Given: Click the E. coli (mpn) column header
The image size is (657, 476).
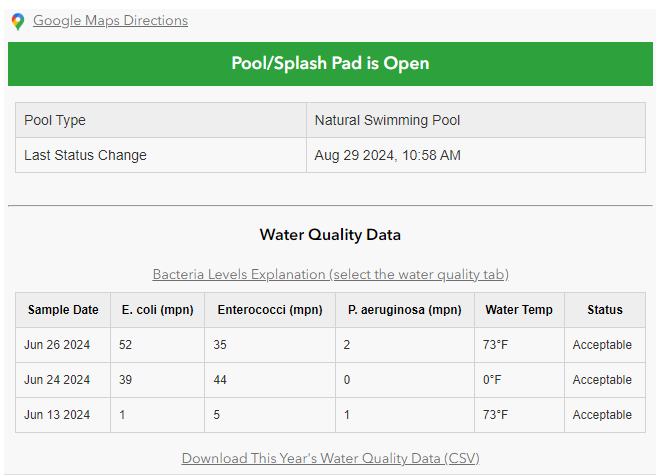Looking at the screenshot, I should 157,310.
